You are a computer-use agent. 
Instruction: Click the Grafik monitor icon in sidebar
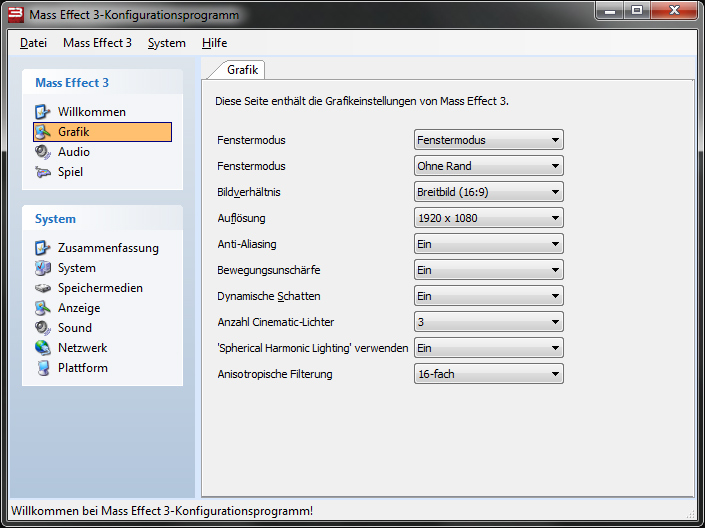[43, 132]
